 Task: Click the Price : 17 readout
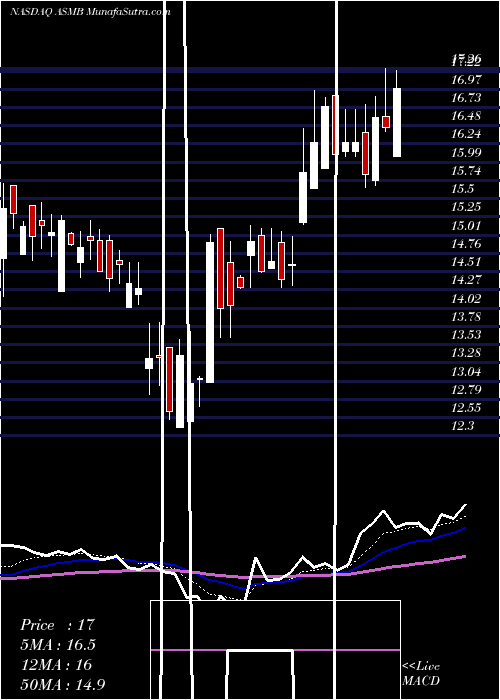58,625
